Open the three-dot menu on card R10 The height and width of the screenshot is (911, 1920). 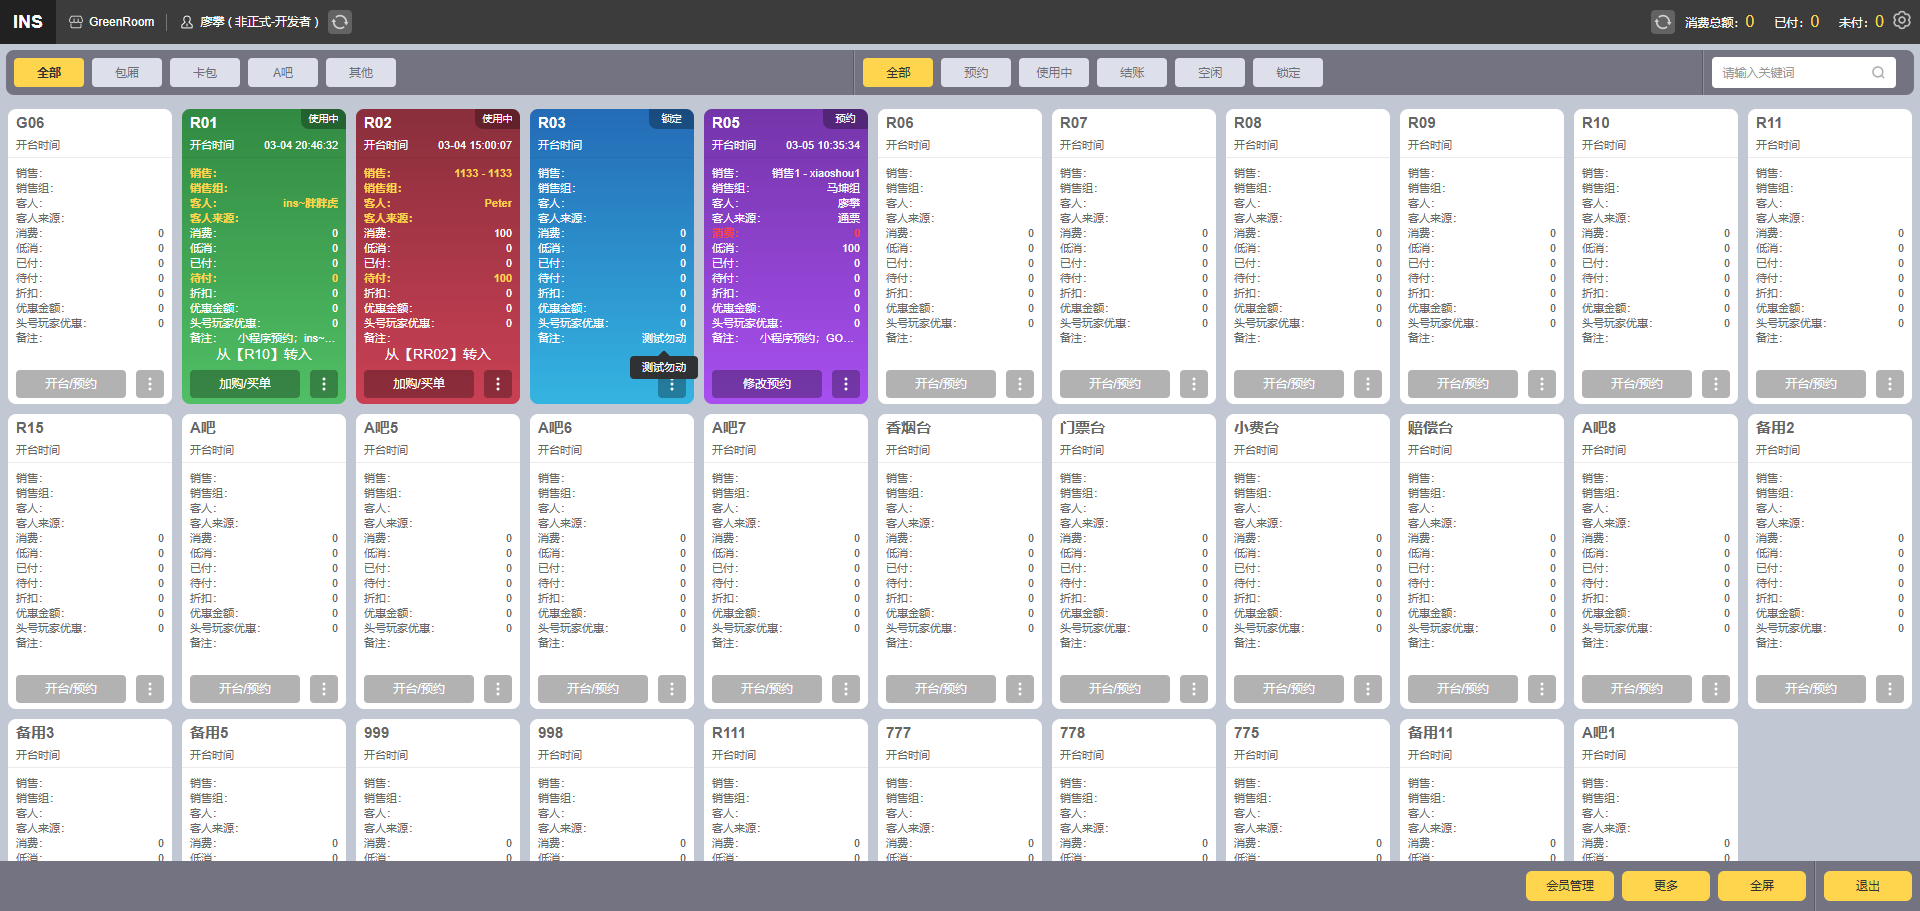click(x=1716, y=384)
